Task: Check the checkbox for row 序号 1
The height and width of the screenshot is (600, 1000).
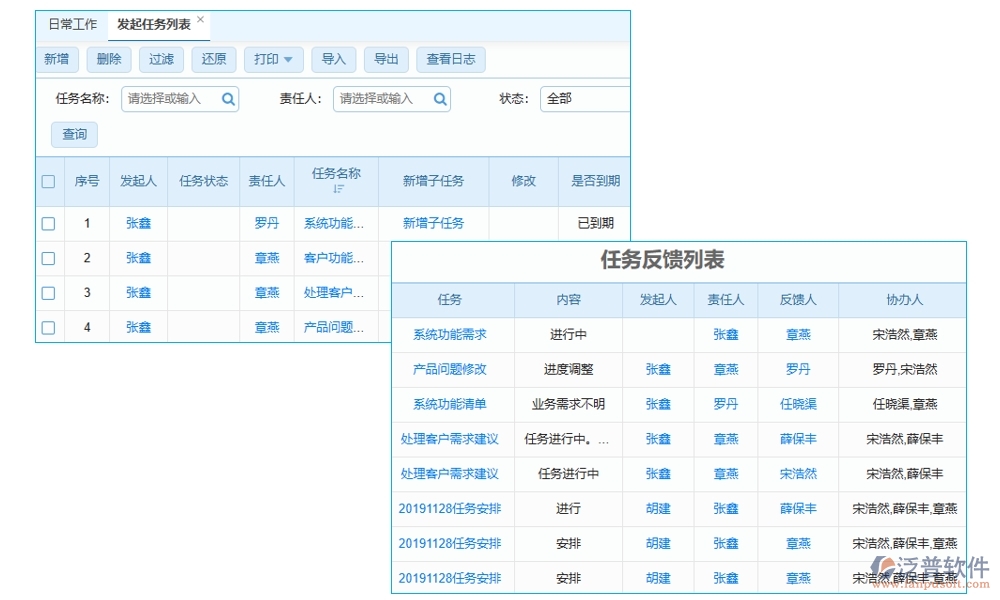Action: 48,223
